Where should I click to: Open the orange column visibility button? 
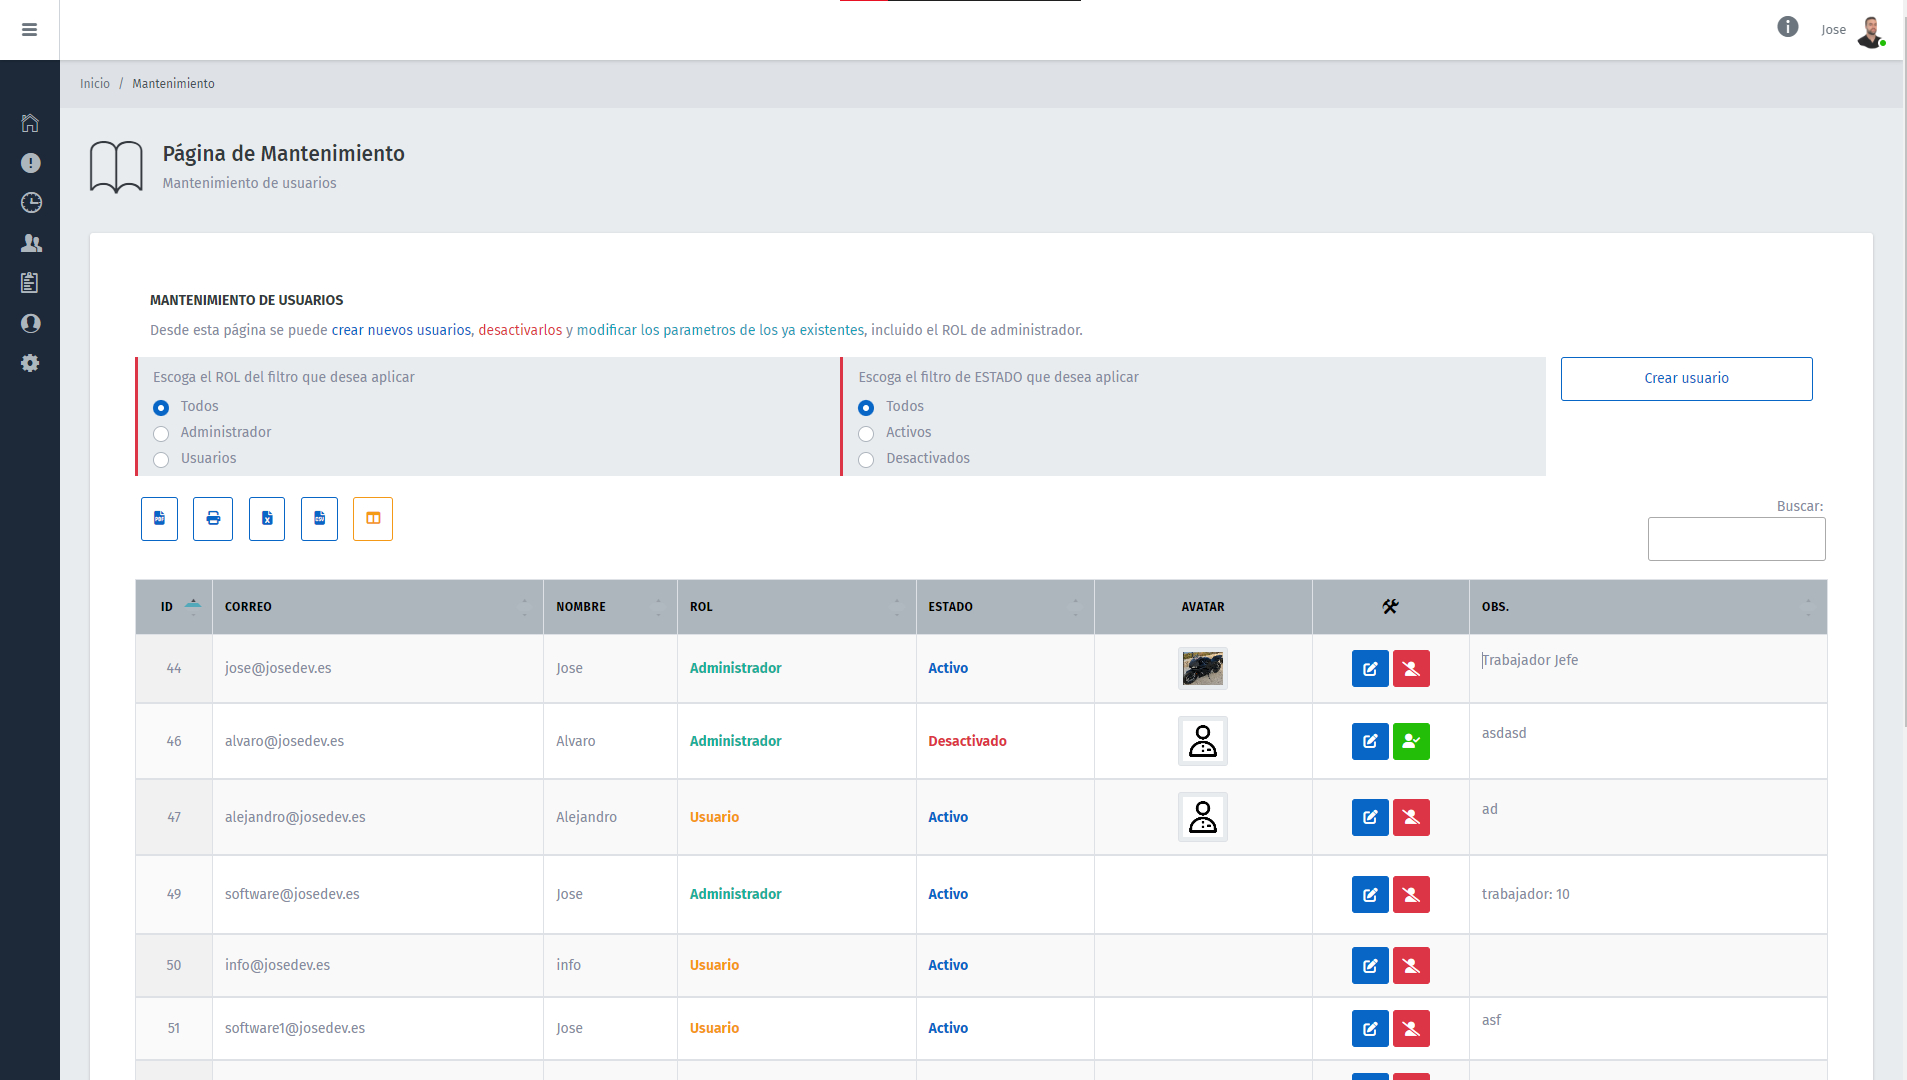[373, 519]
